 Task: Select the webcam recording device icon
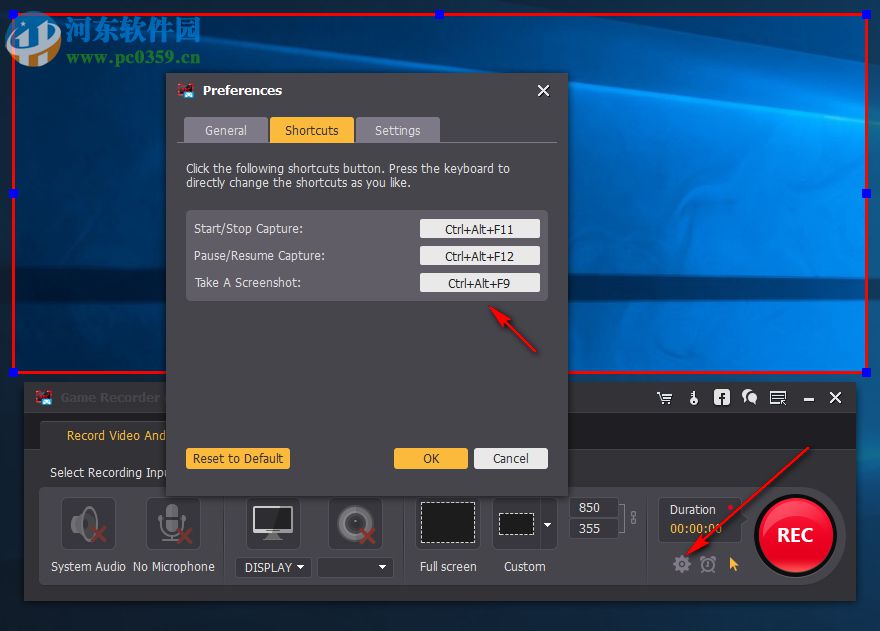point(355,523)
